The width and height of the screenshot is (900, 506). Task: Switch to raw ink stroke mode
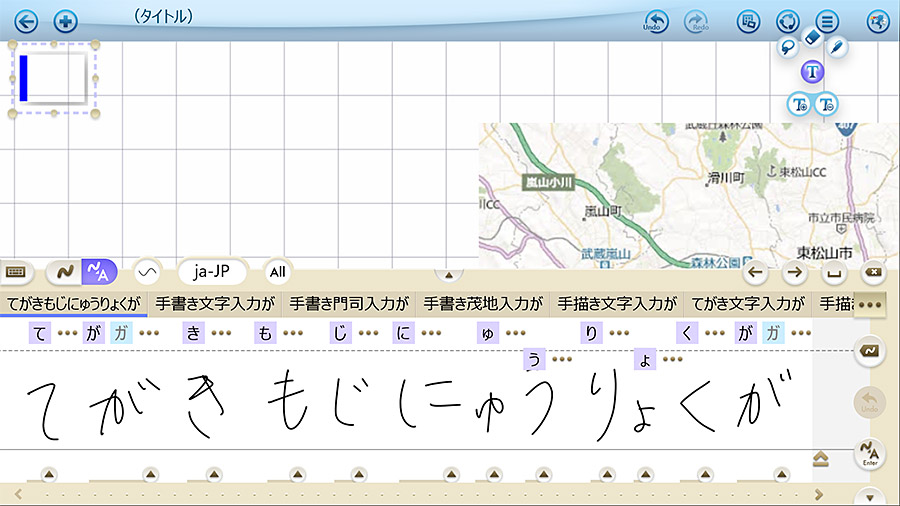63,271
